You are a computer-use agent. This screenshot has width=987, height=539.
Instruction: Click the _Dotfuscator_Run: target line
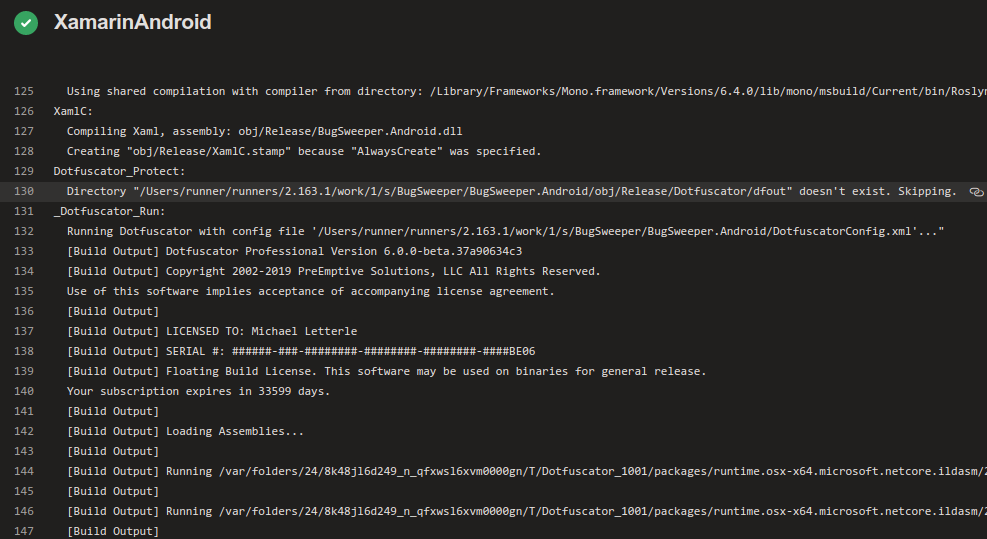click(110, 211)
